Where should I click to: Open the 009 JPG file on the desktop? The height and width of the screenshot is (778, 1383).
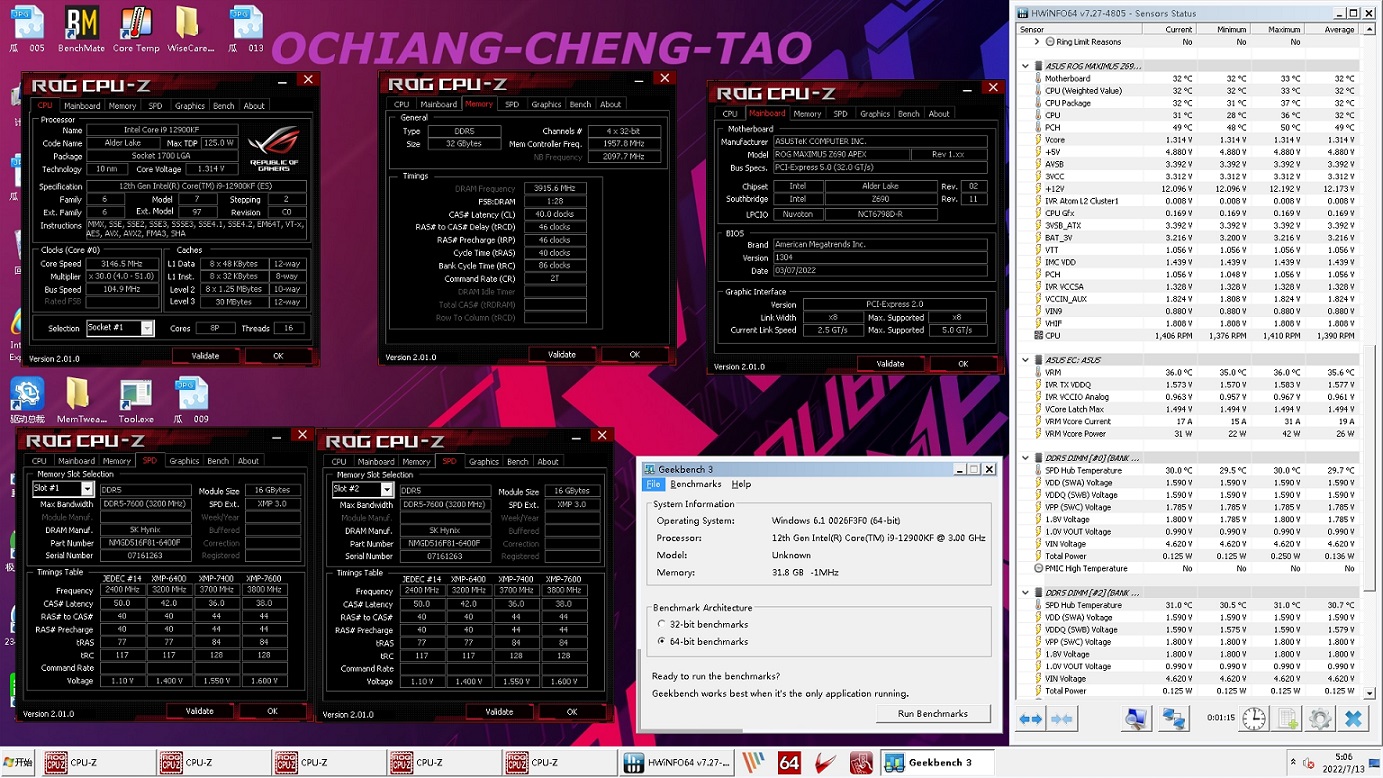coord(190,400)
